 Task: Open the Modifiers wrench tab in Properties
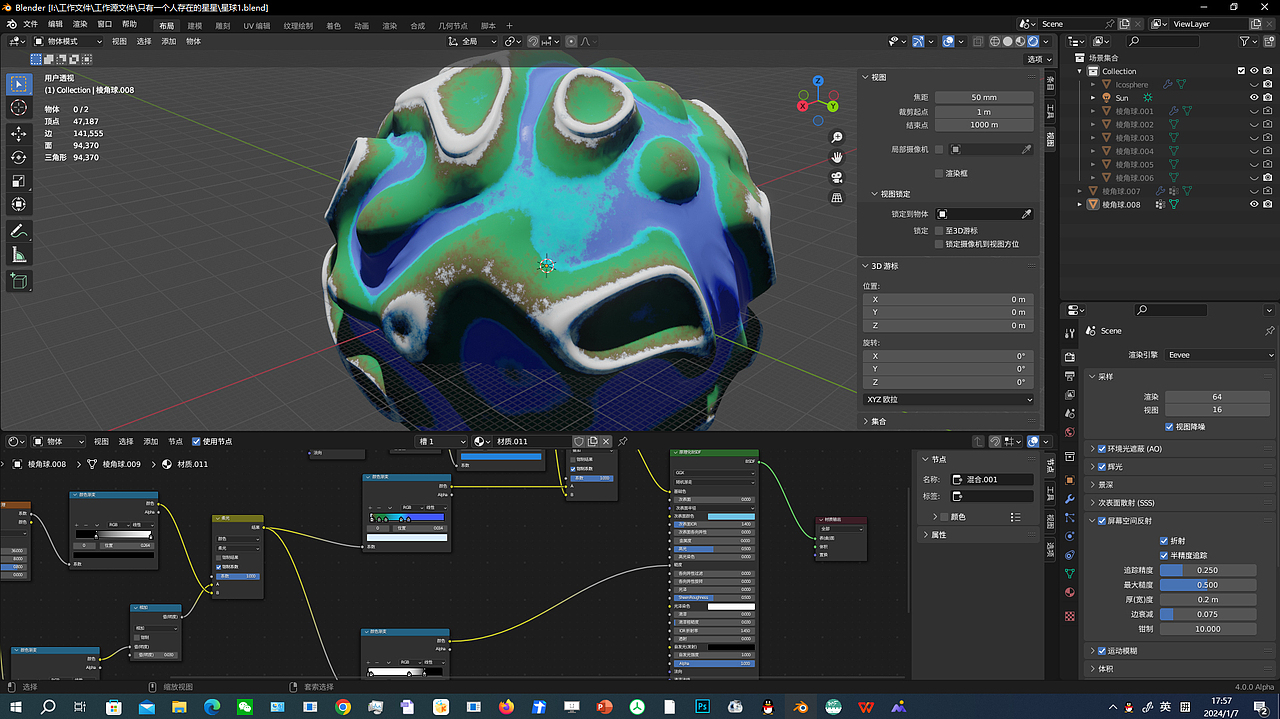coord(1070,498)
